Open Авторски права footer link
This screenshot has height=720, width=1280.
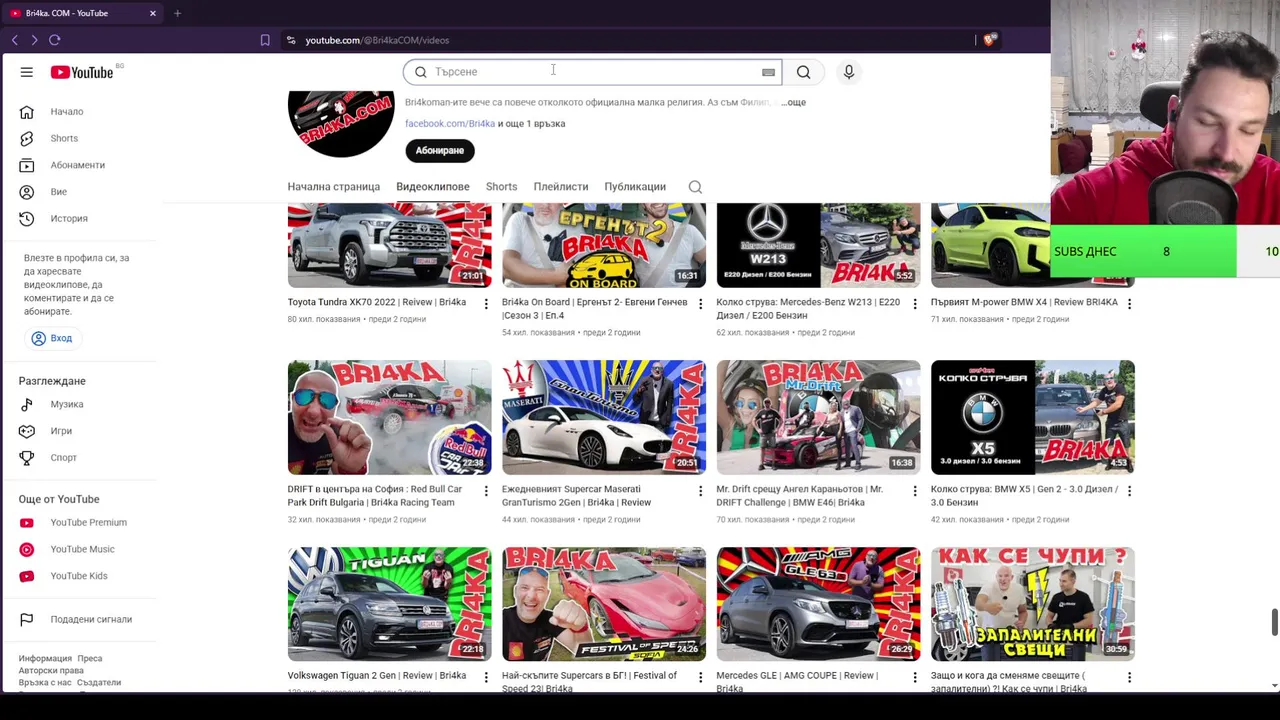pos(51,671)
